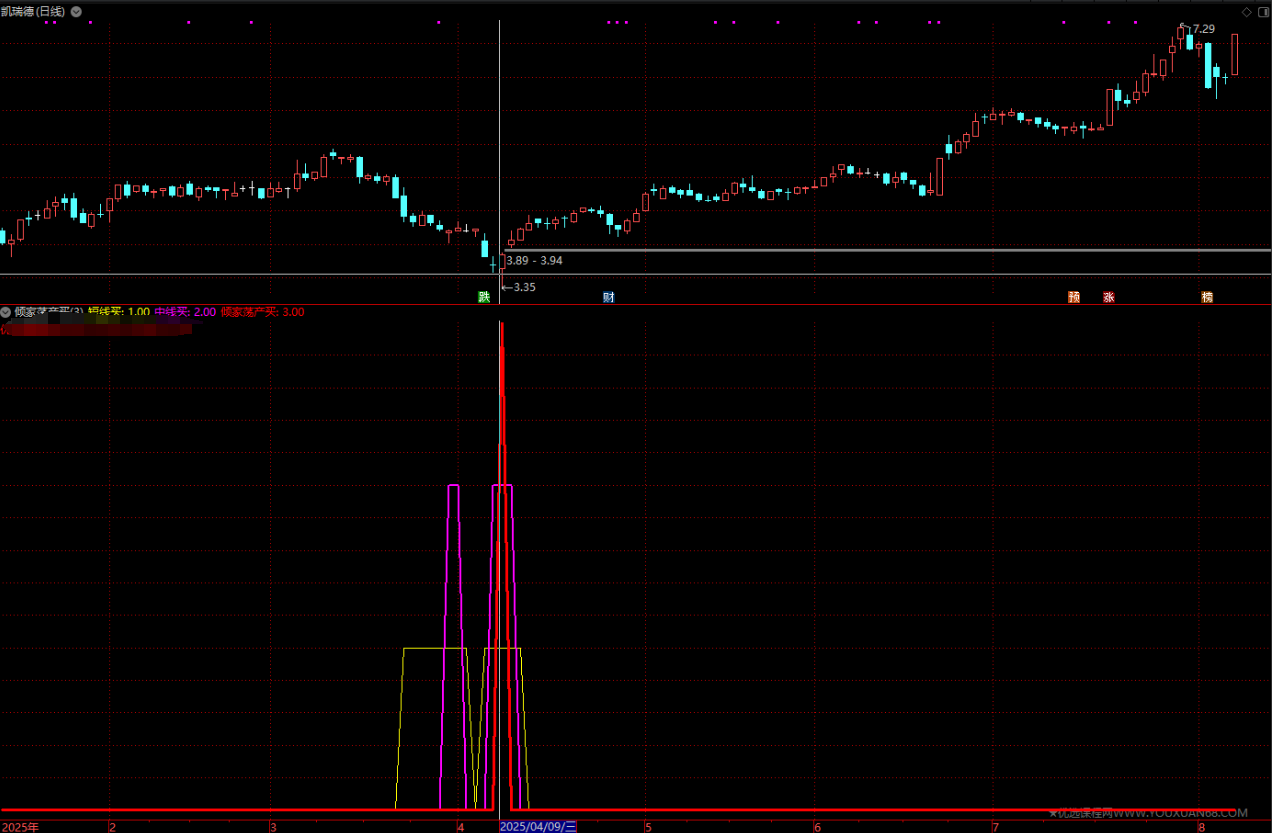Click the diamond icon at top right

tap(1246, 12)
